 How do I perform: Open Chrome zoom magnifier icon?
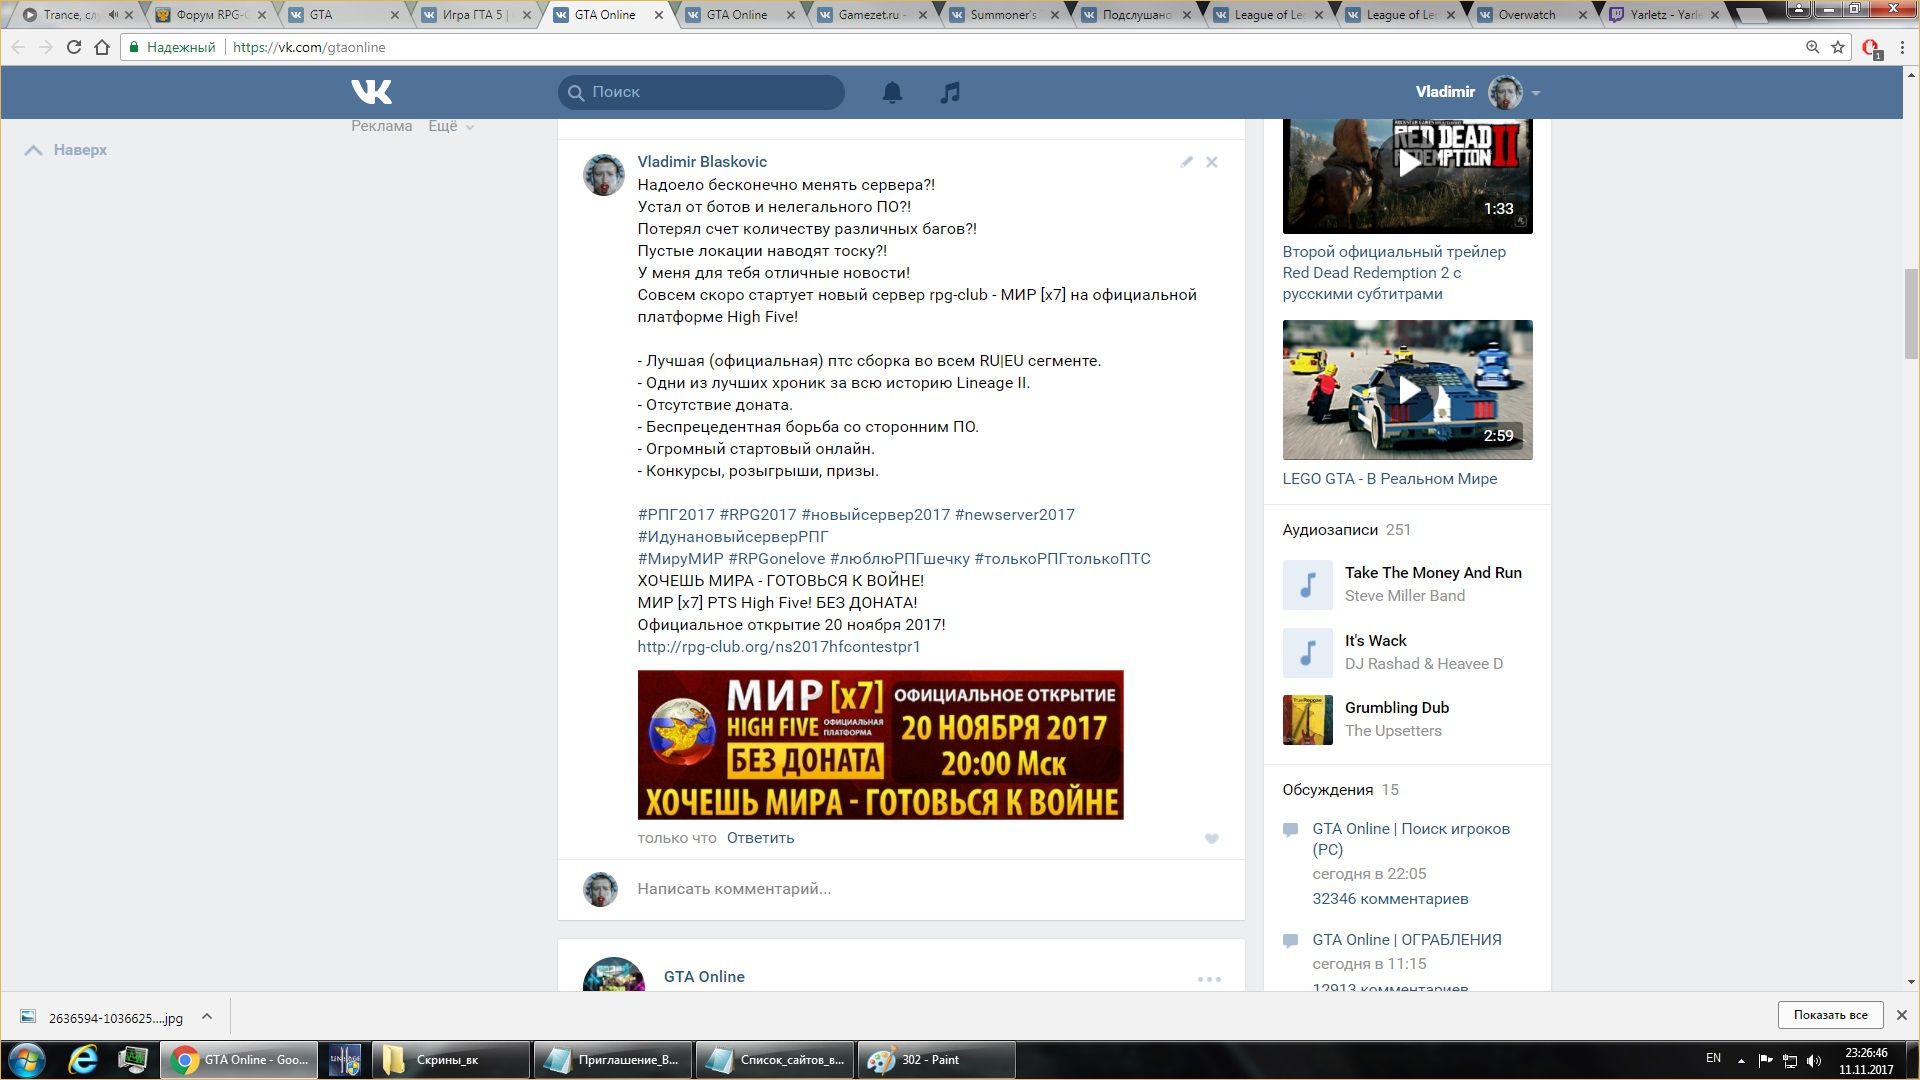1812,47
